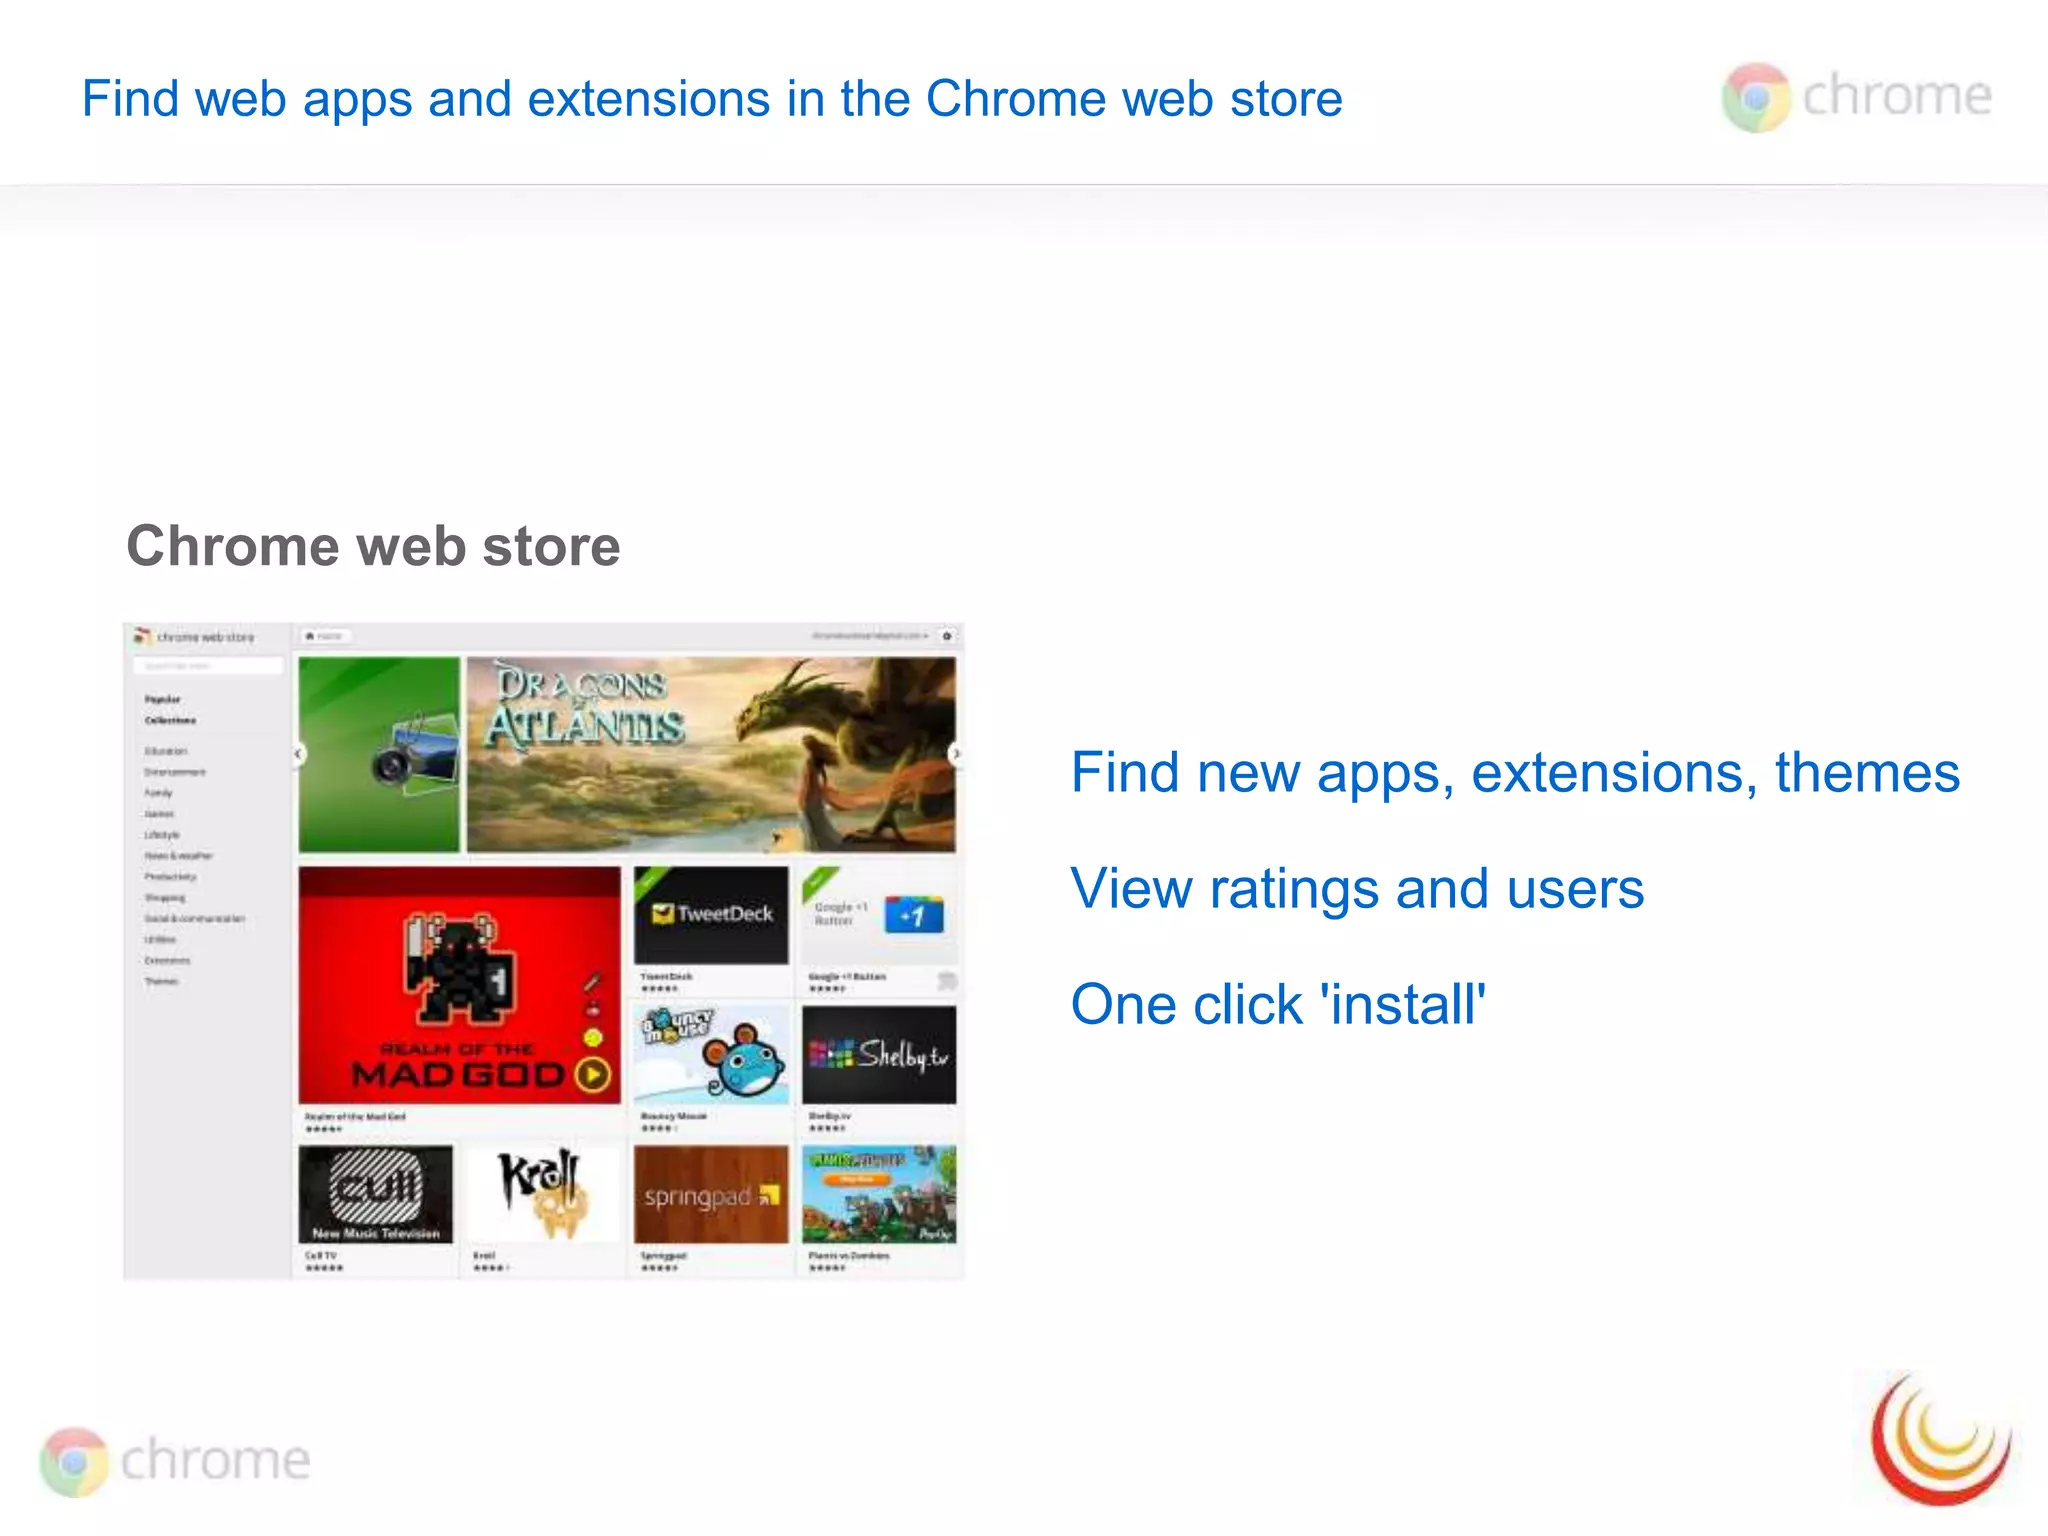The image size is (2048, 1536).
Task: Click the slide title about Chrome web store
Action: [712, 99]
